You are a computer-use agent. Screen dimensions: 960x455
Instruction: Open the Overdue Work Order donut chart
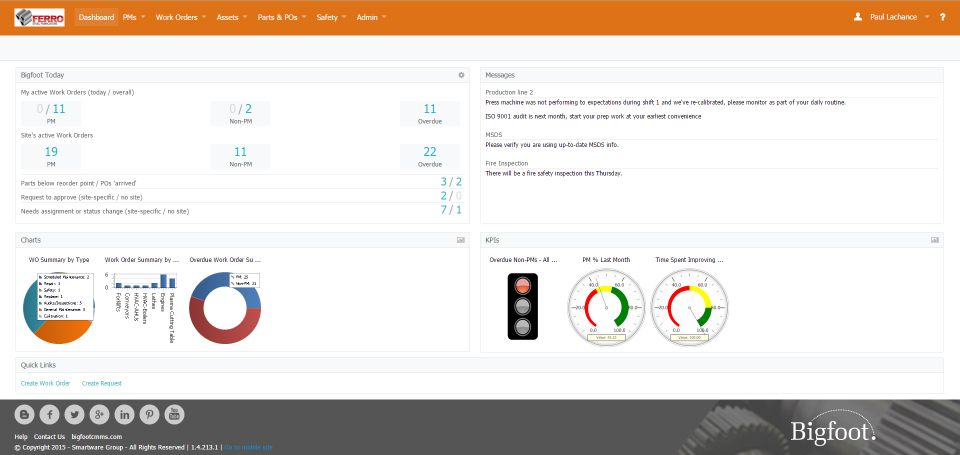[225, 307]
